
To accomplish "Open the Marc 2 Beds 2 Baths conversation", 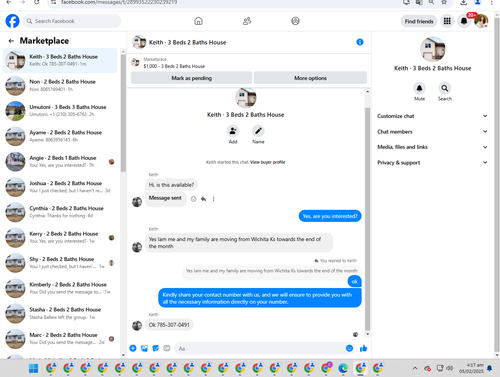I will [x=60, y=339].
